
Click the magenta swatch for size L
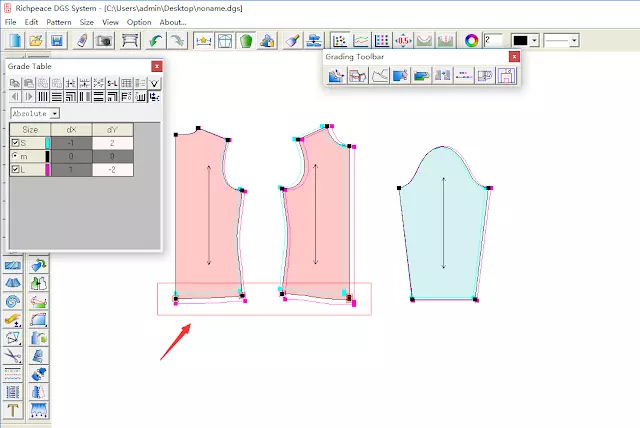click(47, 169)
